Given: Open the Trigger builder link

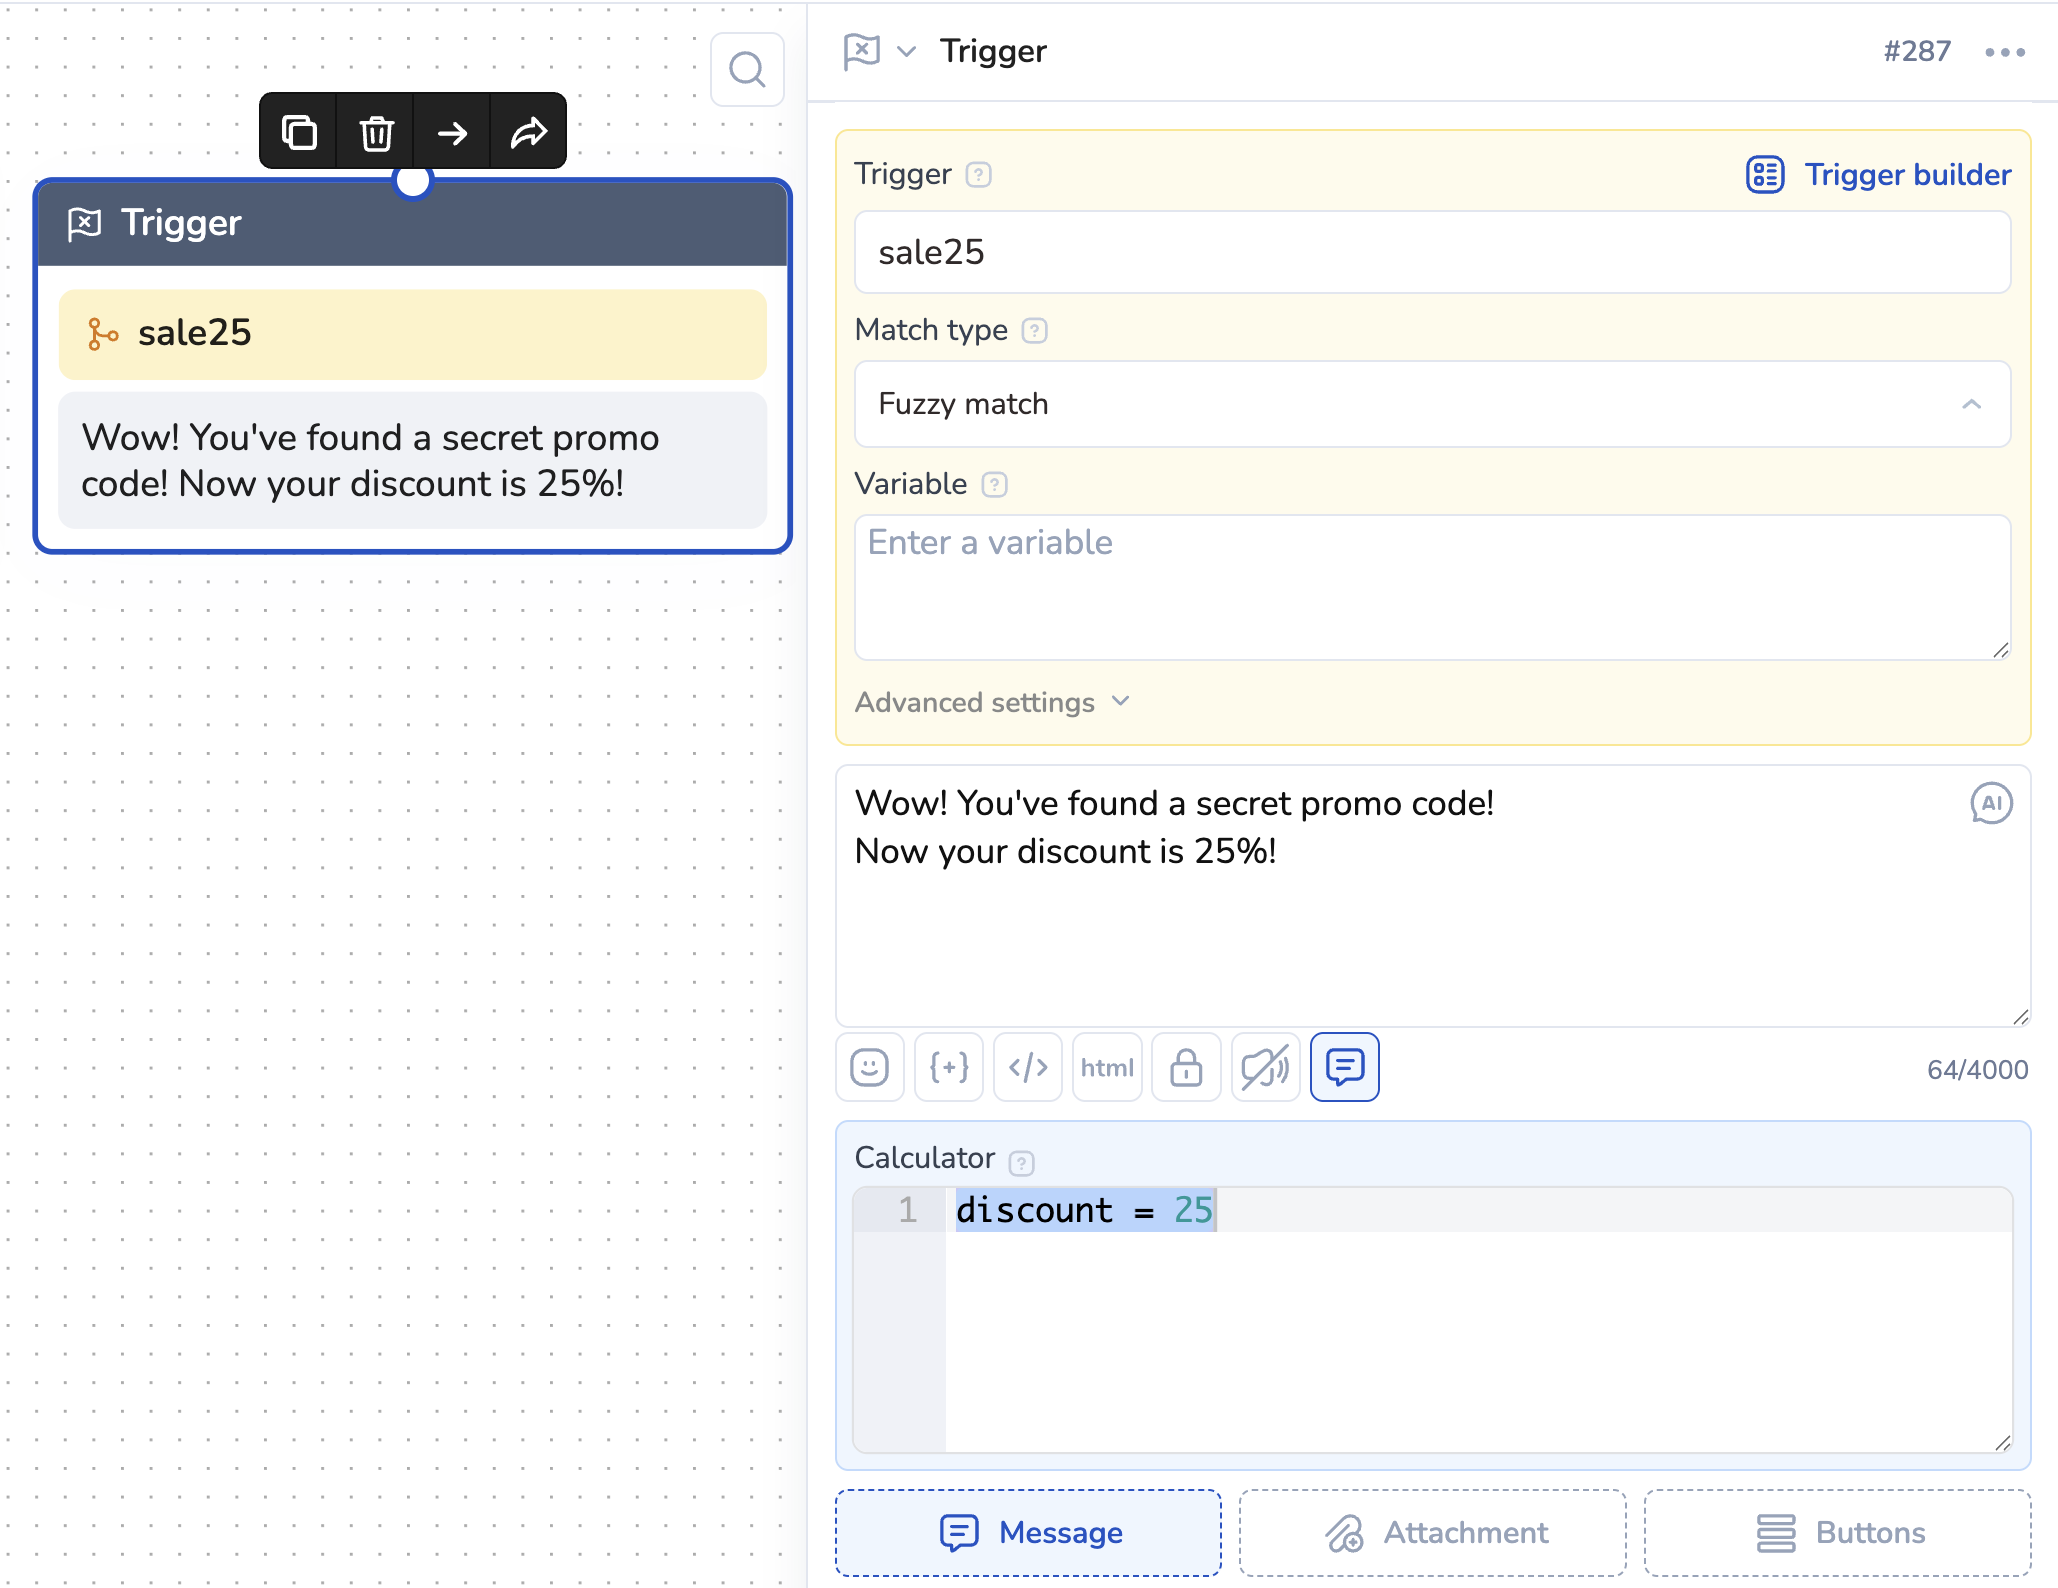Looking at the screenshot, I should click(1879, 174).
